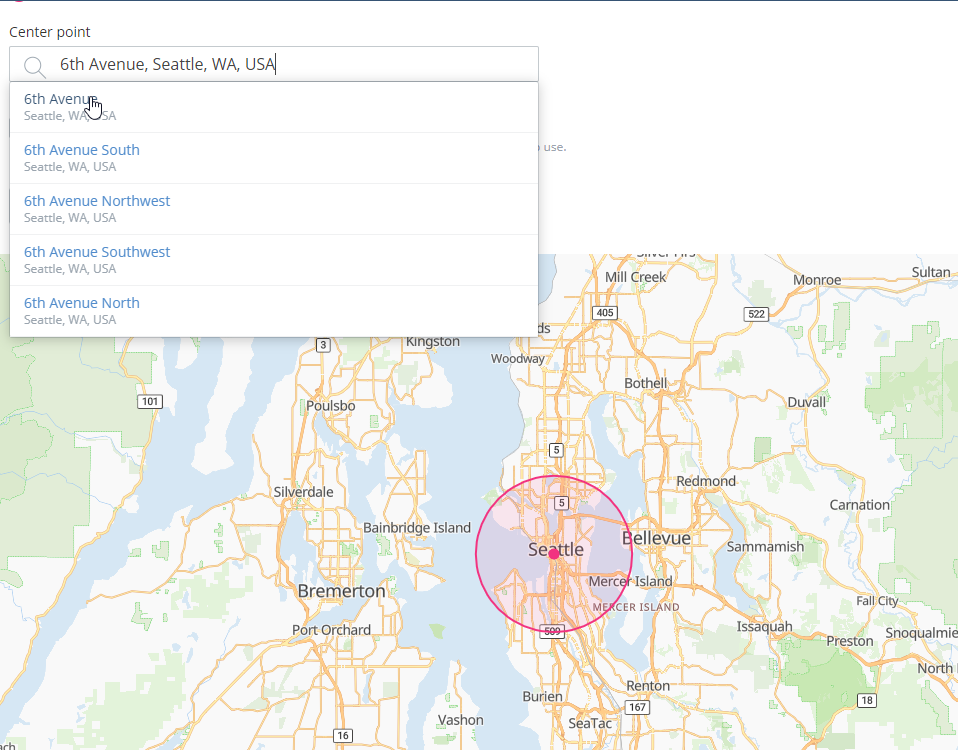Pick the 6th Avenue Southwest suggestion
Screen dimensions: 958x750
274,260
